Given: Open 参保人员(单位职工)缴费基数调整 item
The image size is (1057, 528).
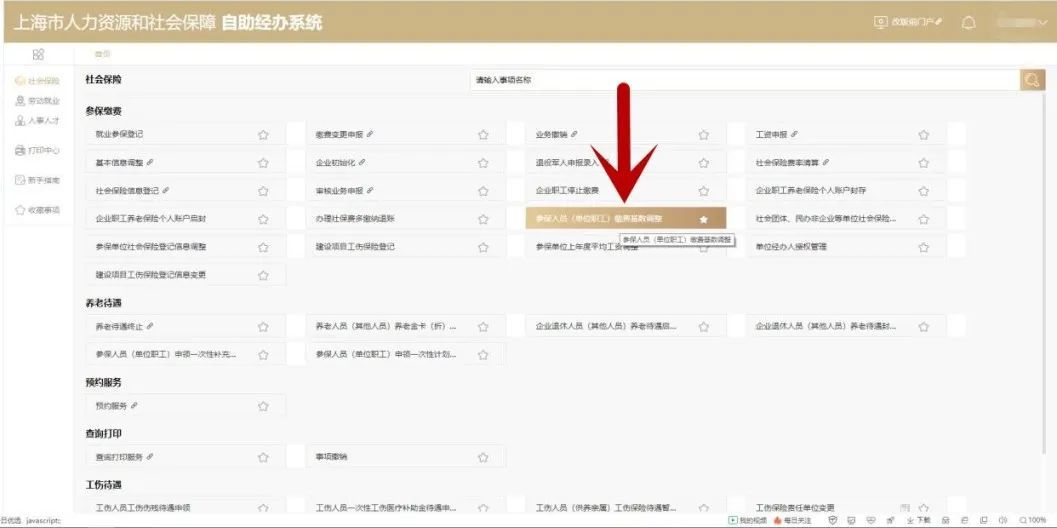Looking at the screenshot, I should pos(599,218).
